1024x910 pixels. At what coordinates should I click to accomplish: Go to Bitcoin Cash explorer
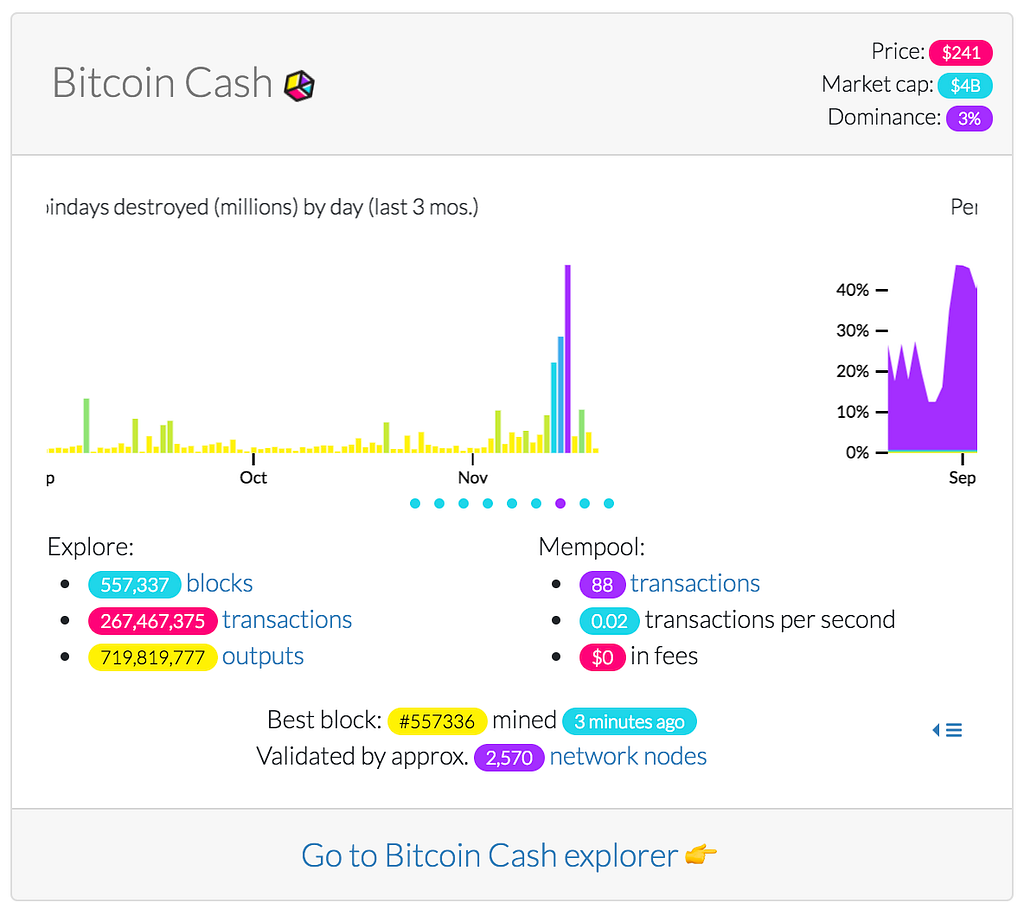coord(490,856)
